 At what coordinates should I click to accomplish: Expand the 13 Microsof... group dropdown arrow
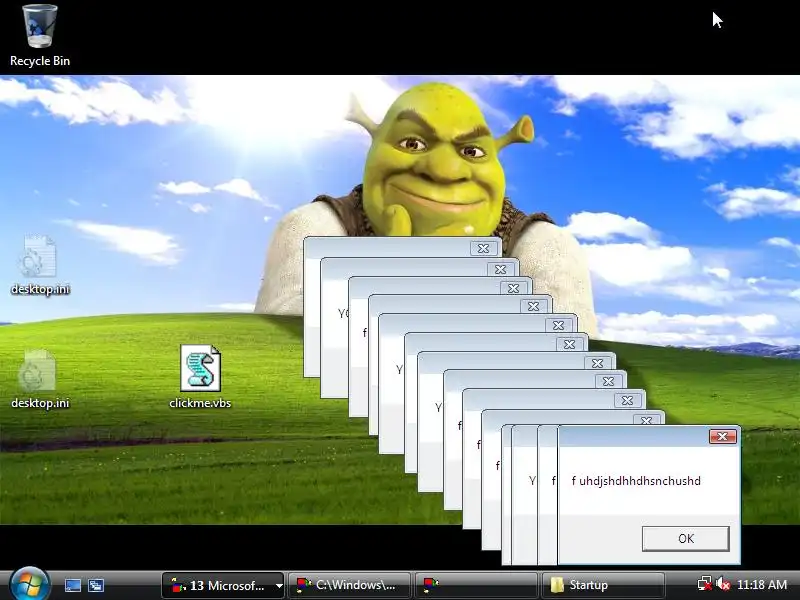[x=279, y=585]
